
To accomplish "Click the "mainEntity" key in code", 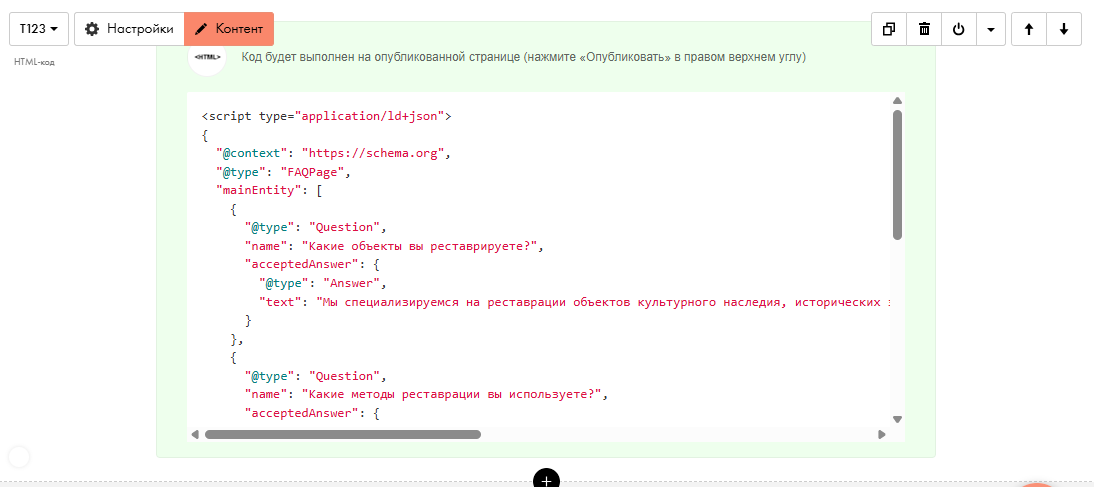I will 258,190.
